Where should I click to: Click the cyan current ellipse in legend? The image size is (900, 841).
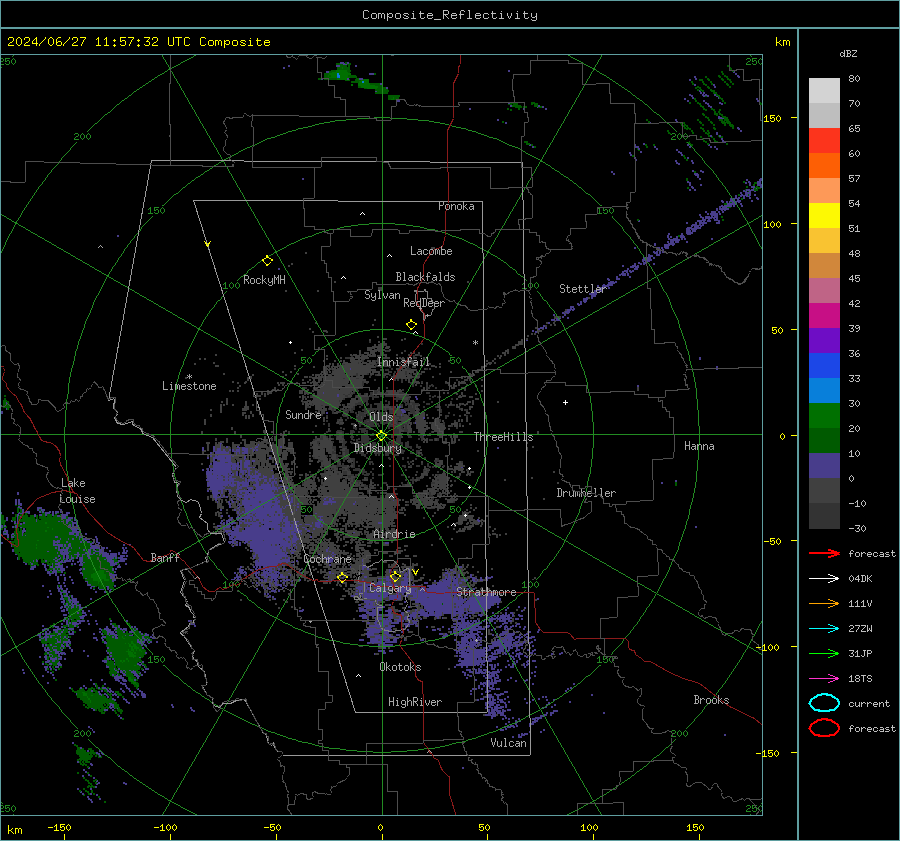coord(824,703)
